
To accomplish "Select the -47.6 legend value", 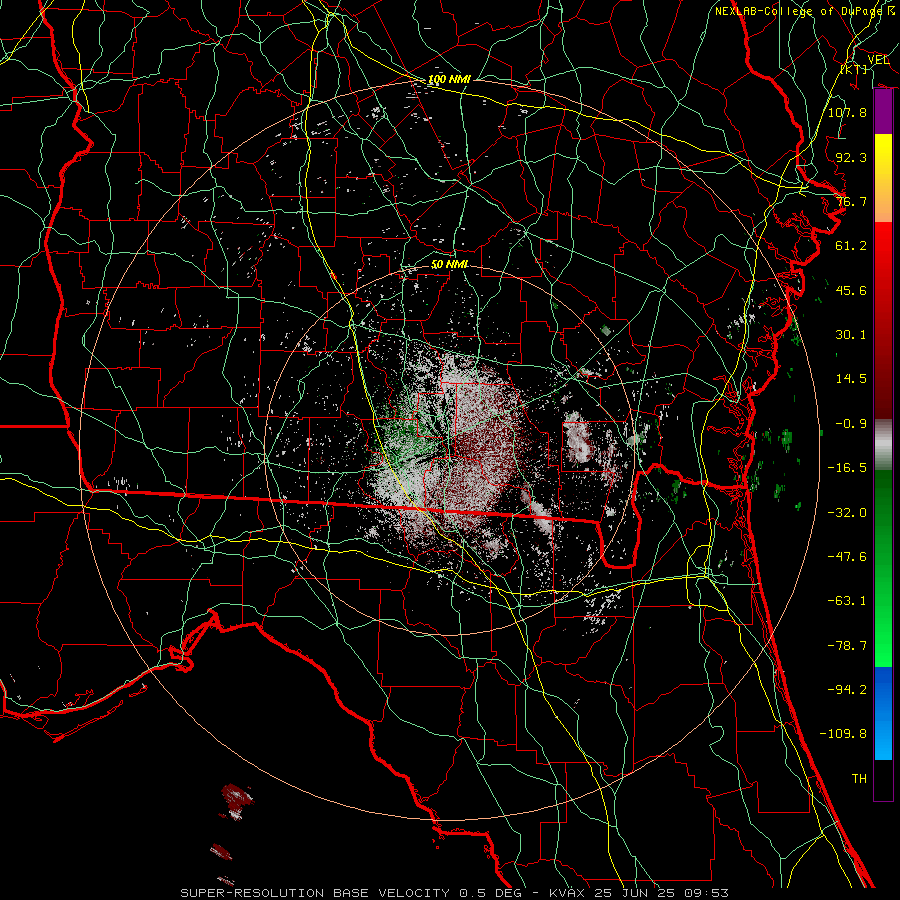I will pyautogui.click(x=847, y=557).
